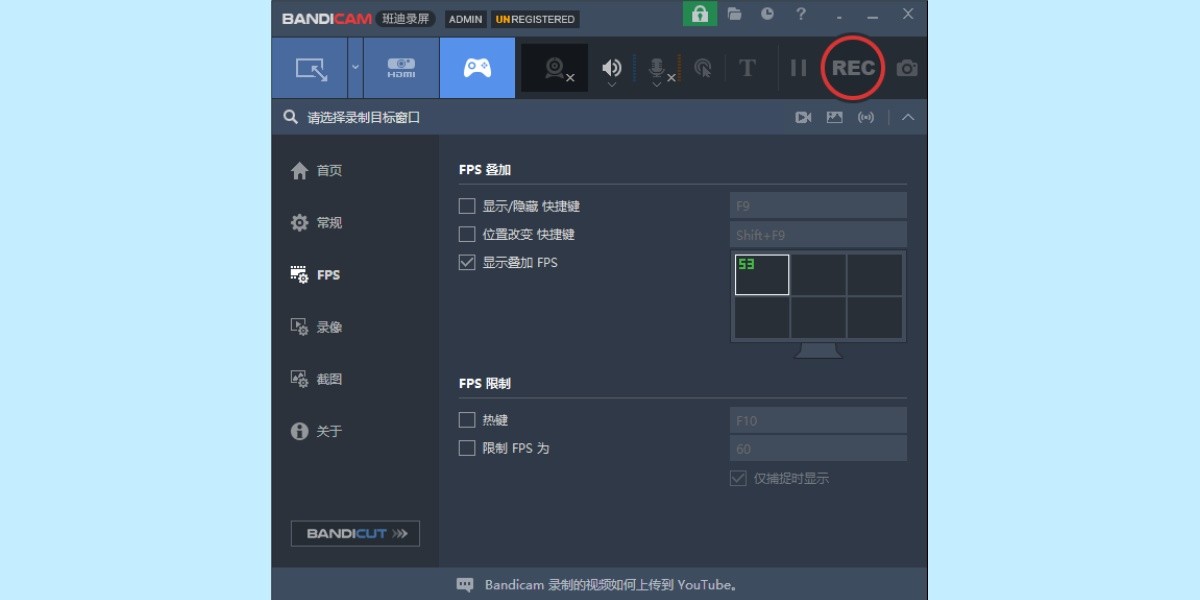
Task: Click the muted microphone icon
Action: (658, 65)
